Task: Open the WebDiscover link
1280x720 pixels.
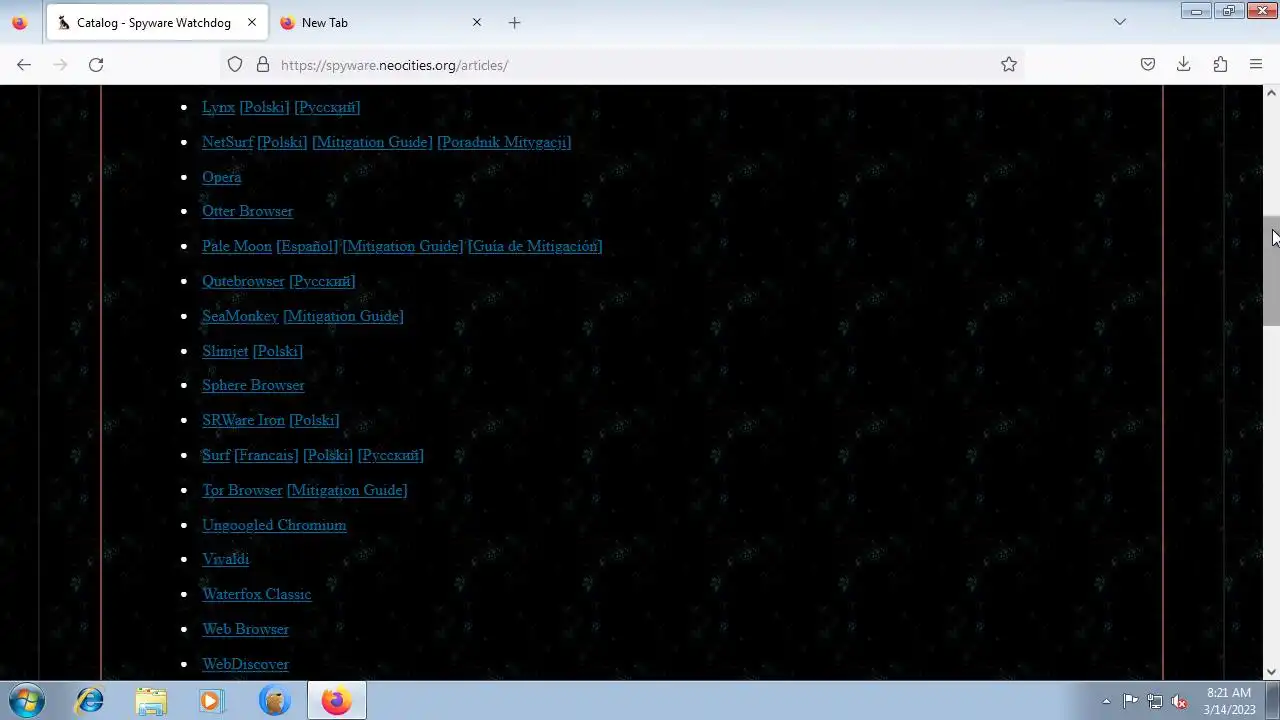Action: (245, 664)
